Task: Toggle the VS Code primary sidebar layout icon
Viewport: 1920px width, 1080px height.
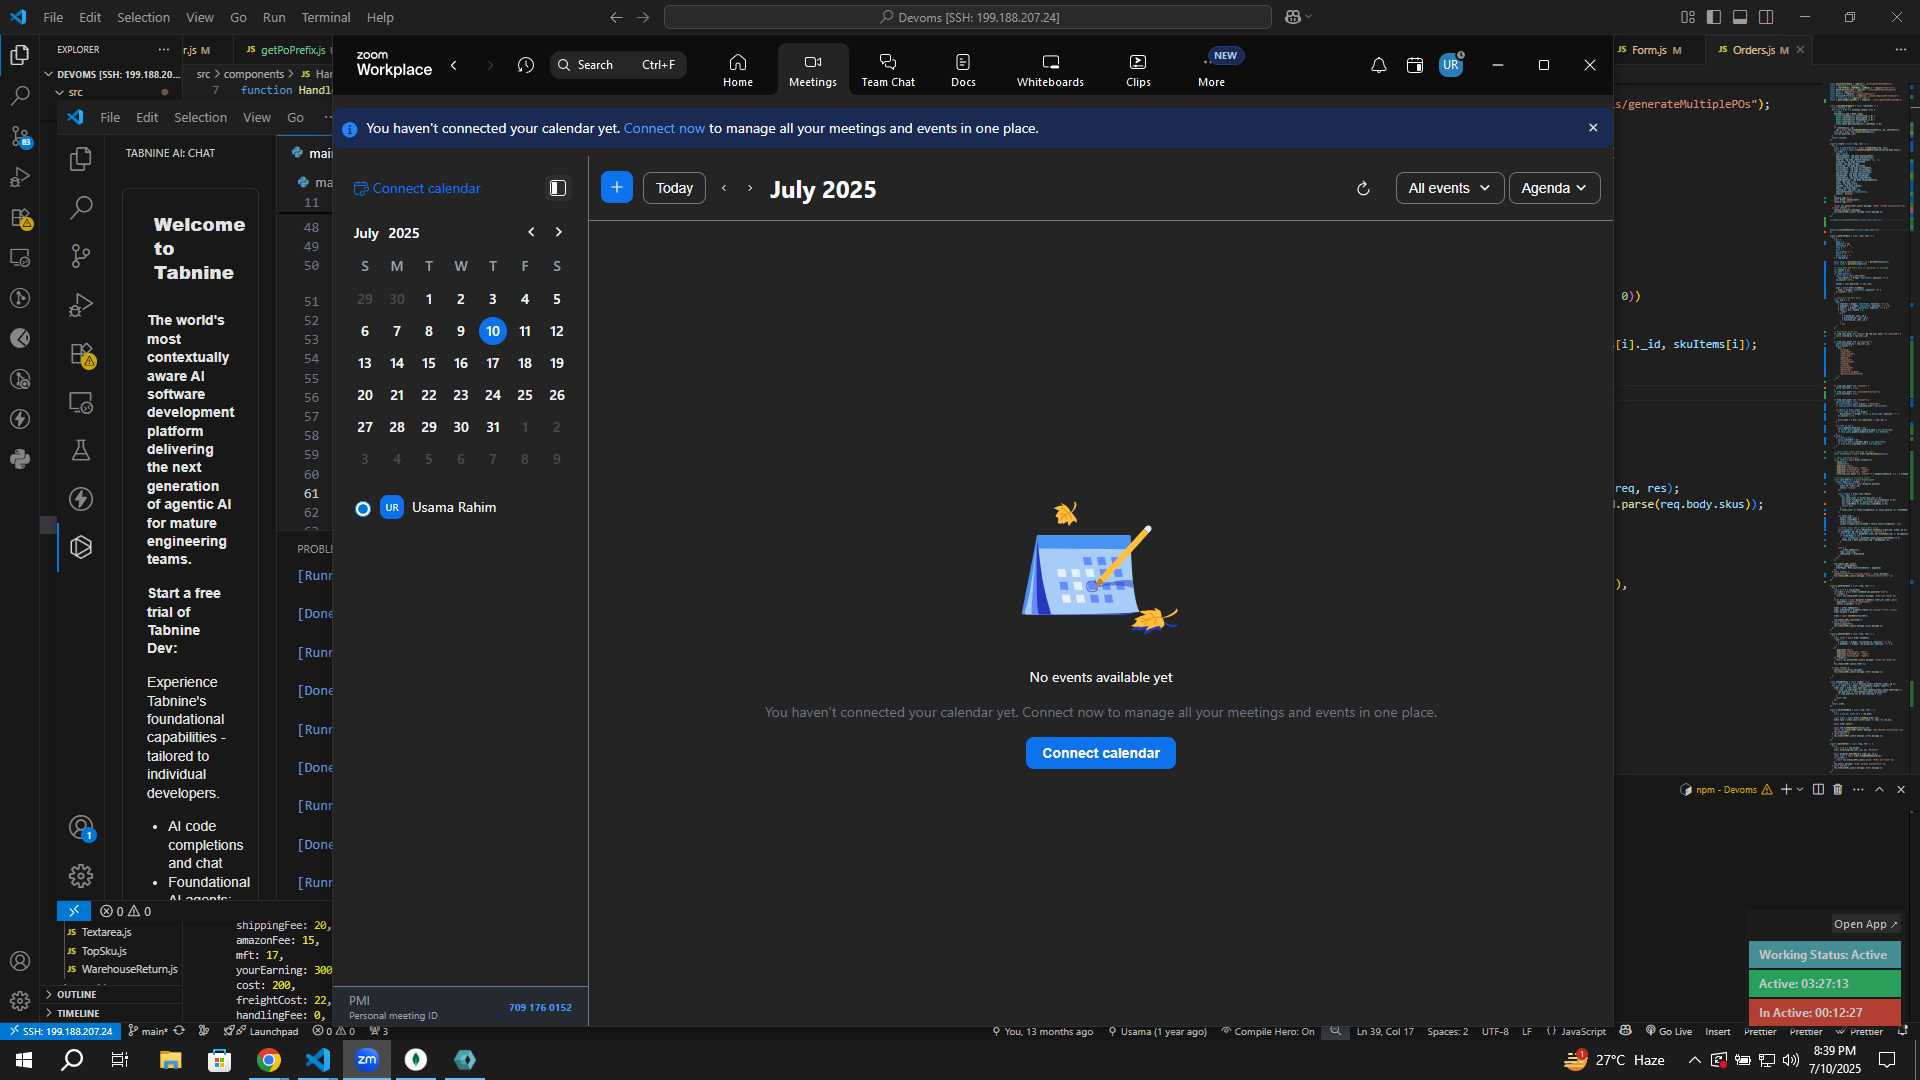Action: click(x=1714, y=17)
